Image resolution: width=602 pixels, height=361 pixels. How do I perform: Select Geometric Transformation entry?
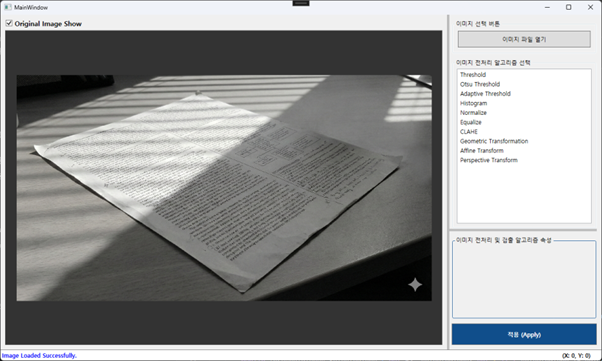[x=494, y=141]
